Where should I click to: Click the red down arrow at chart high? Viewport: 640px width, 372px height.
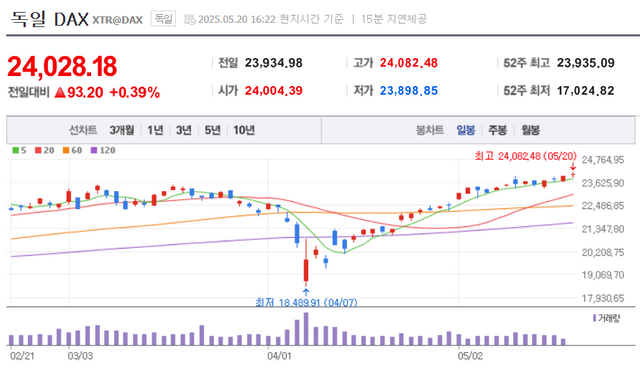click(573, 166)
